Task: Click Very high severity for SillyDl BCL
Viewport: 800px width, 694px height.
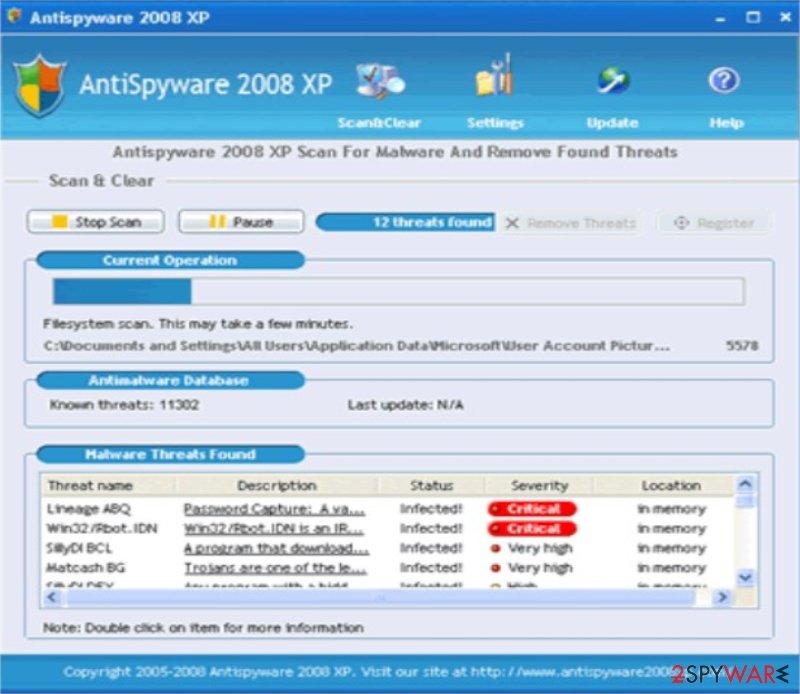Action: click(x=532, y=548)
